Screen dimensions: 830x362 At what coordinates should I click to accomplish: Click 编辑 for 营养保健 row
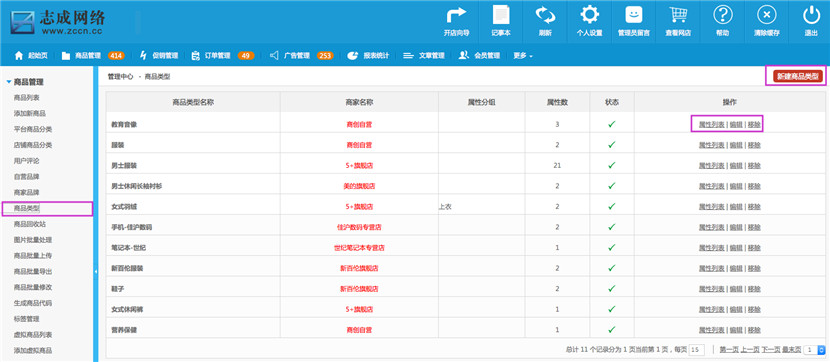pyautogui.click(x=736, y=330)
